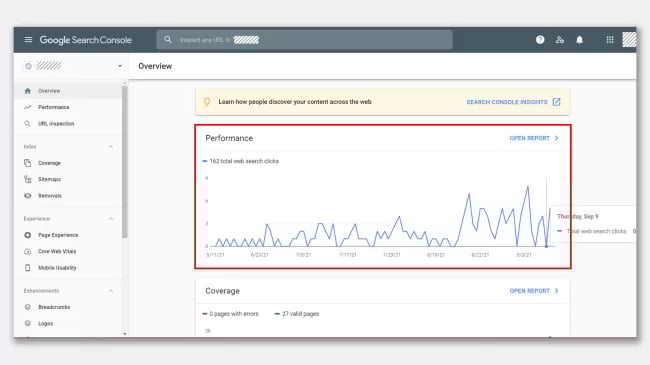Click the sidebar scrollbar down arrow
This screenshot has width=650, height=365.
[125, 333]
